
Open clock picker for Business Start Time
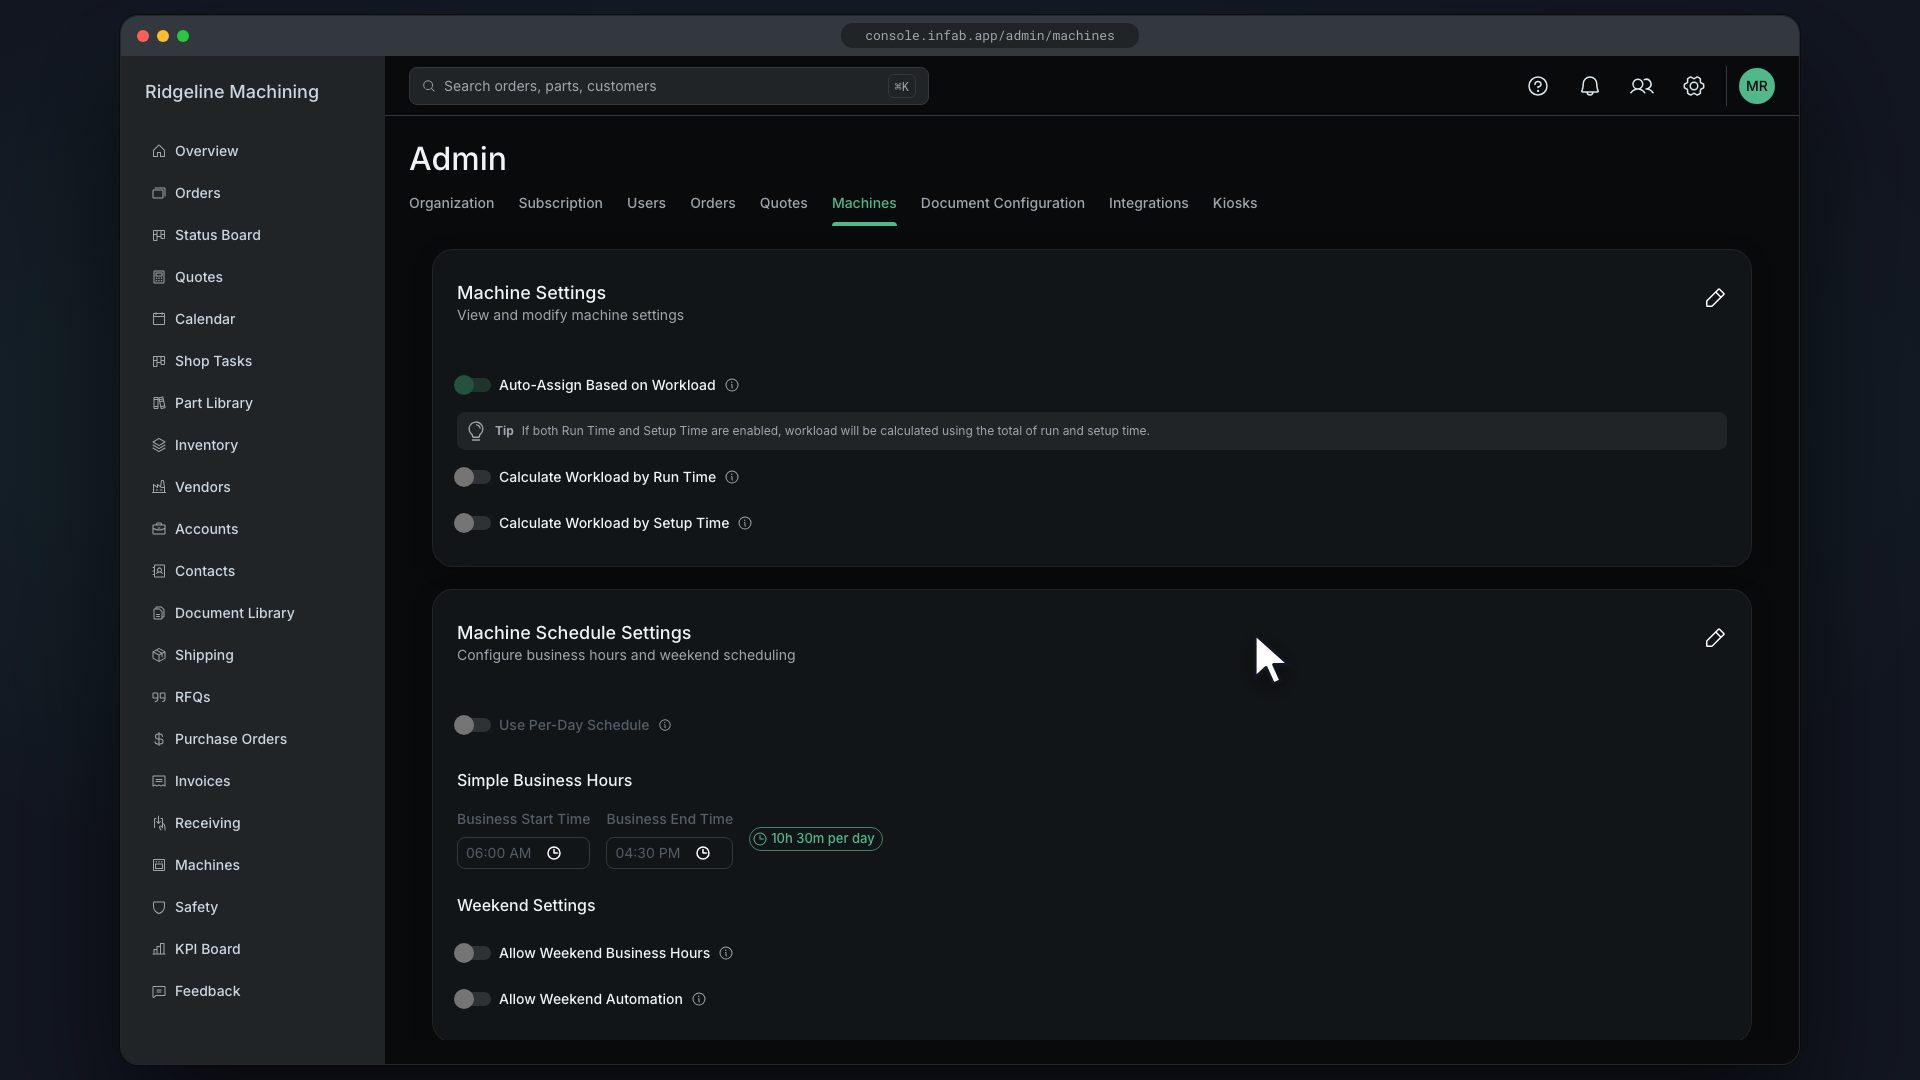pyautogui.click(x=554, y=853)
